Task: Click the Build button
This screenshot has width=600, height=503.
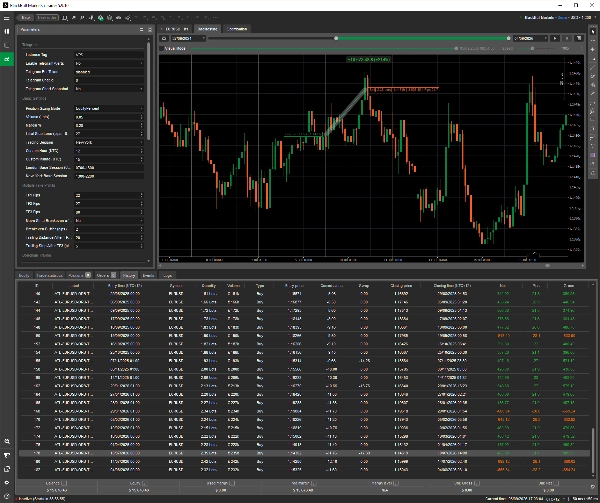Action: [25, 18]
